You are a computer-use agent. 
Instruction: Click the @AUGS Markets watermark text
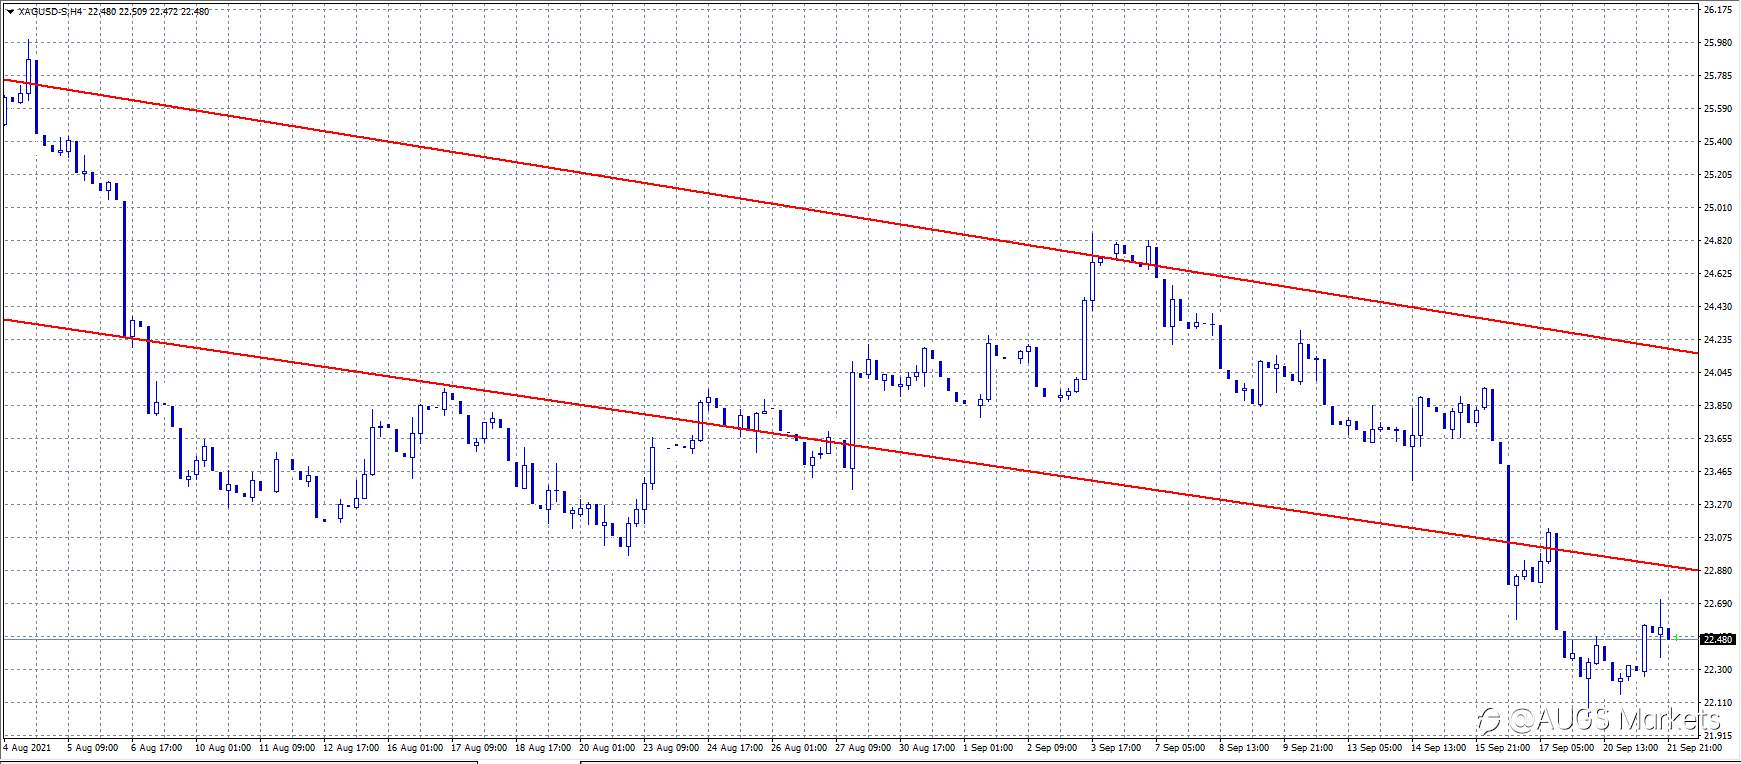click(1614, 719)
